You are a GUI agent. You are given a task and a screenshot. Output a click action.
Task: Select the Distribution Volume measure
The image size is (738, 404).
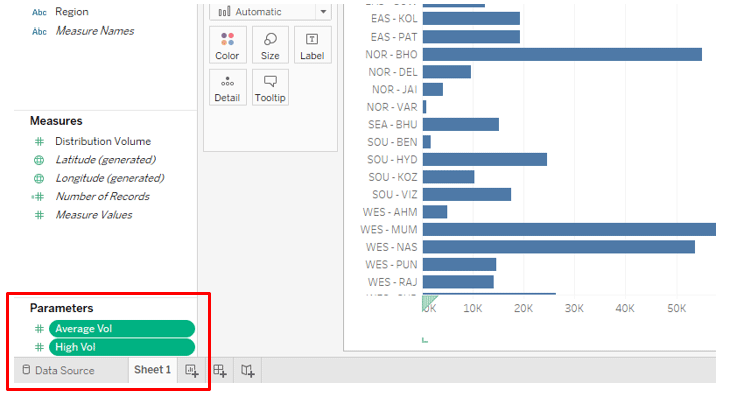pos(103,141)
